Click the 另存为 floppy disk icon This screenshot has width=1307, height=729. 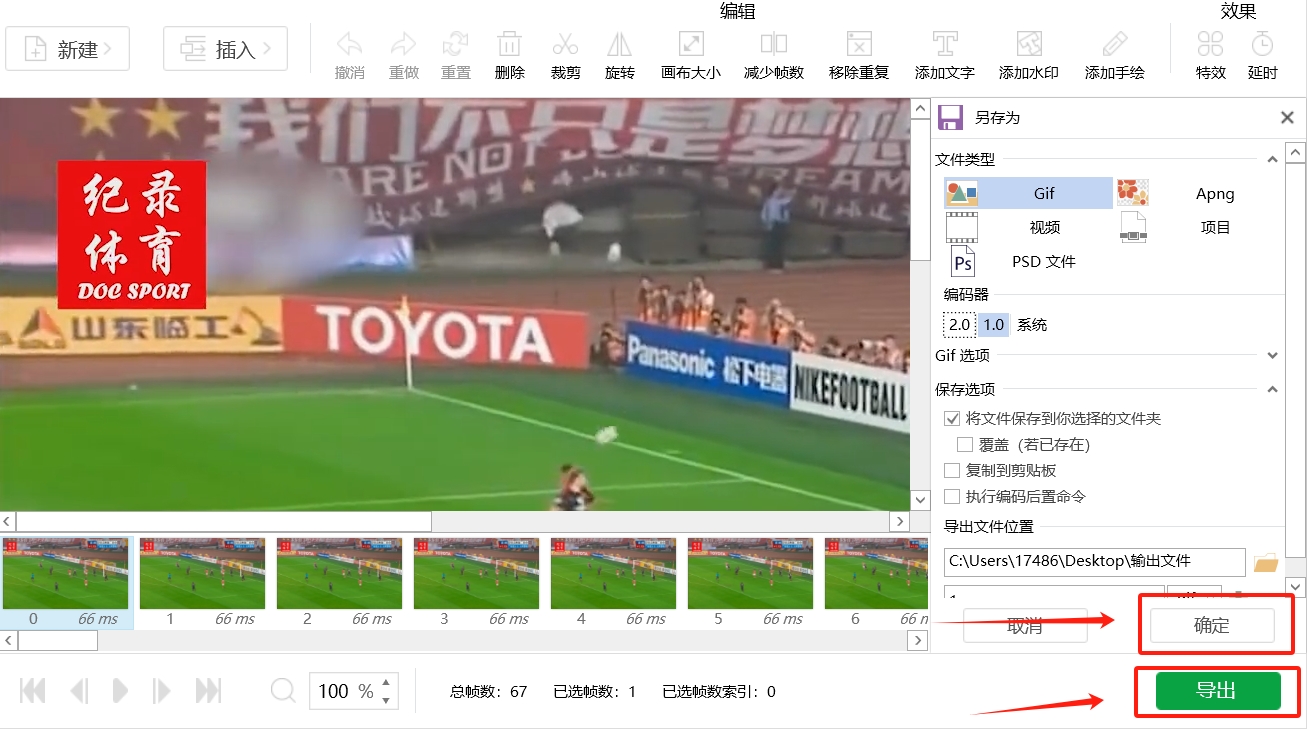(x=950, y=117)
